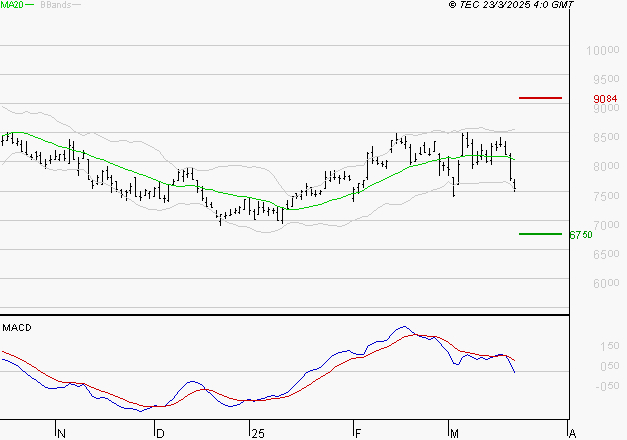Image resolution: width=627 pixels, height=440 pixels.
Task: Click the 9084 price label
Action: (x=606, y=99)
